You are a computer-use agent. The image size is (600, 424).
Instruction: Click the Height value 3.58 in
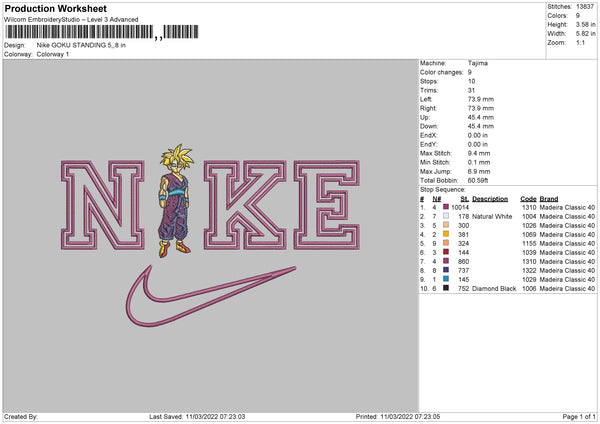[586, 24]
